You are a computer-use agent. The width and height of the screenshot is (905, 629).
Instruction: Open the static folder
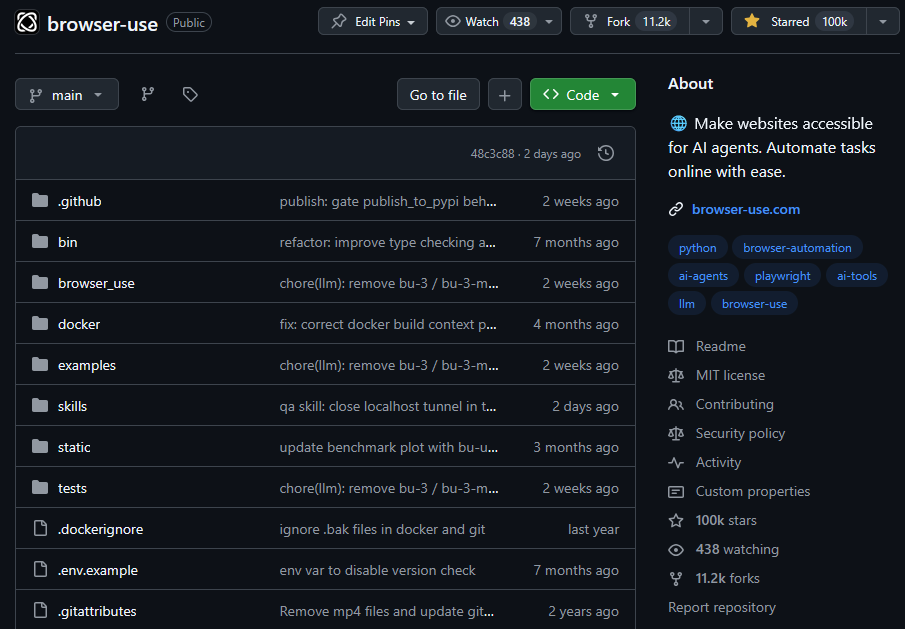74,447
